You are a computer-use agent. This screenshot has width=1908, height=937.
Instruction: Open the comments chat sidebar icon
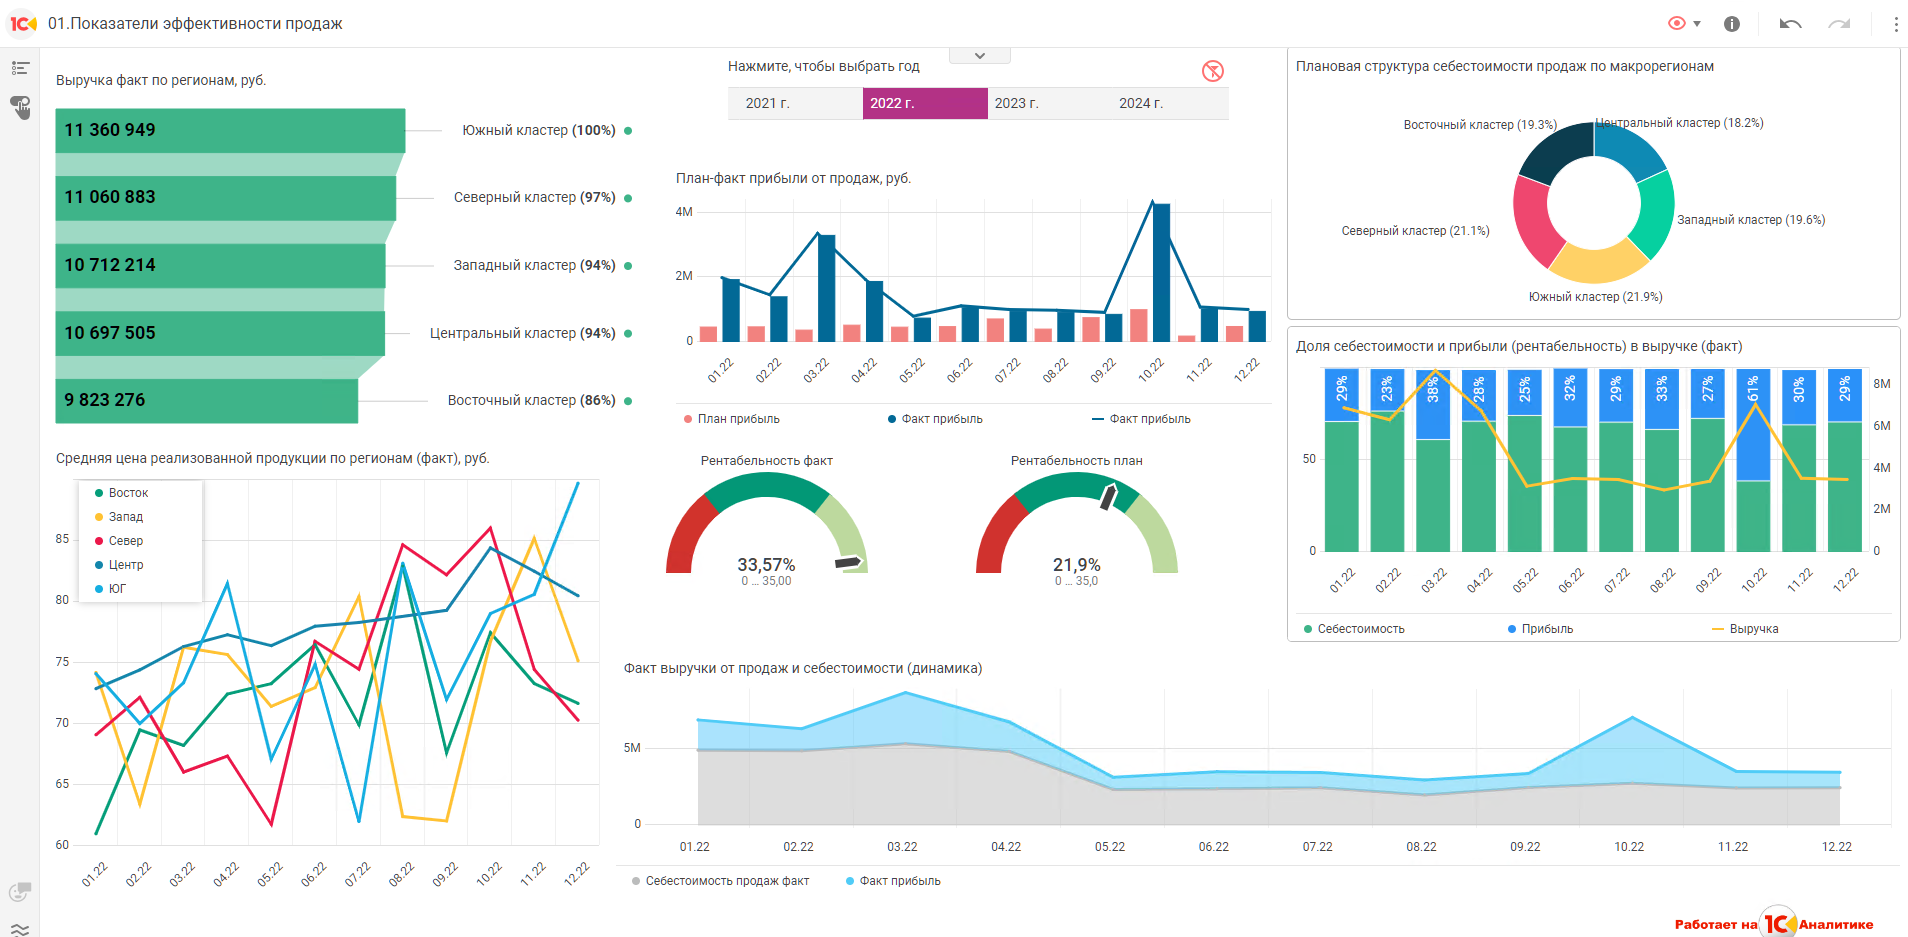tap(20, 891)
